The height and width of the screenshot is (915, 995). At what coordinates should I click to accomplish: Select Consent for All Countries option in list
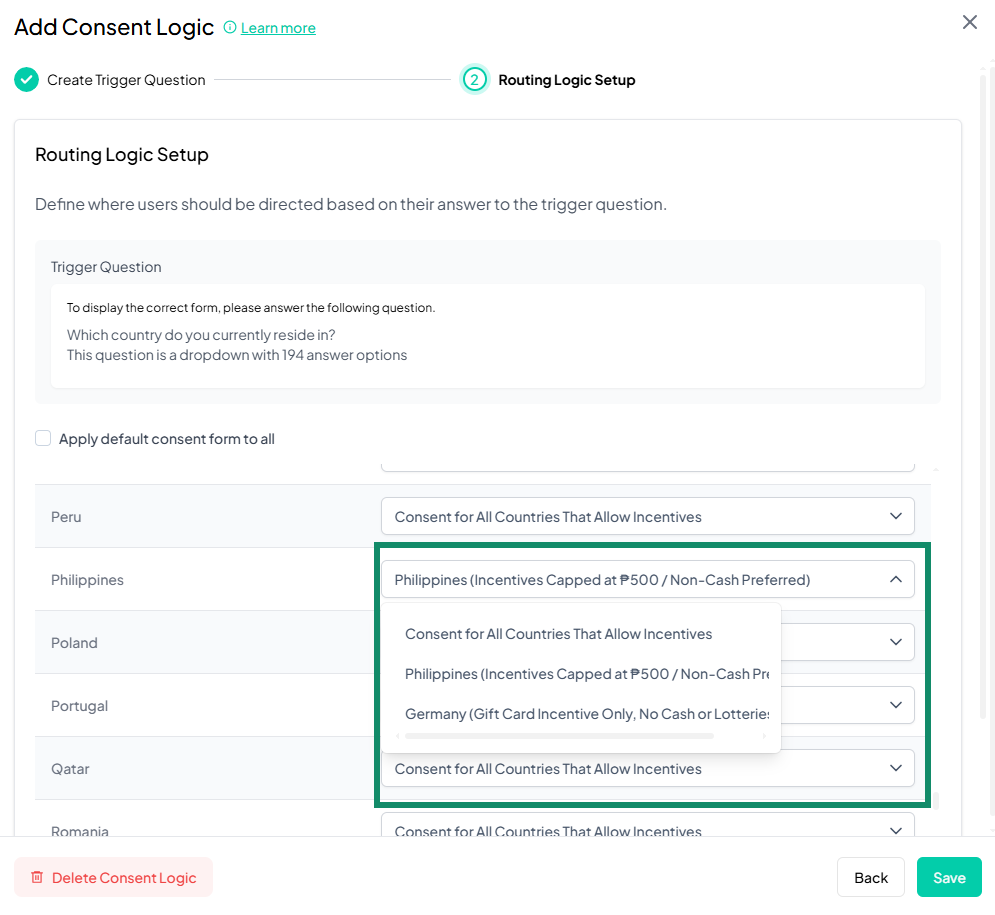click(558, 634)
